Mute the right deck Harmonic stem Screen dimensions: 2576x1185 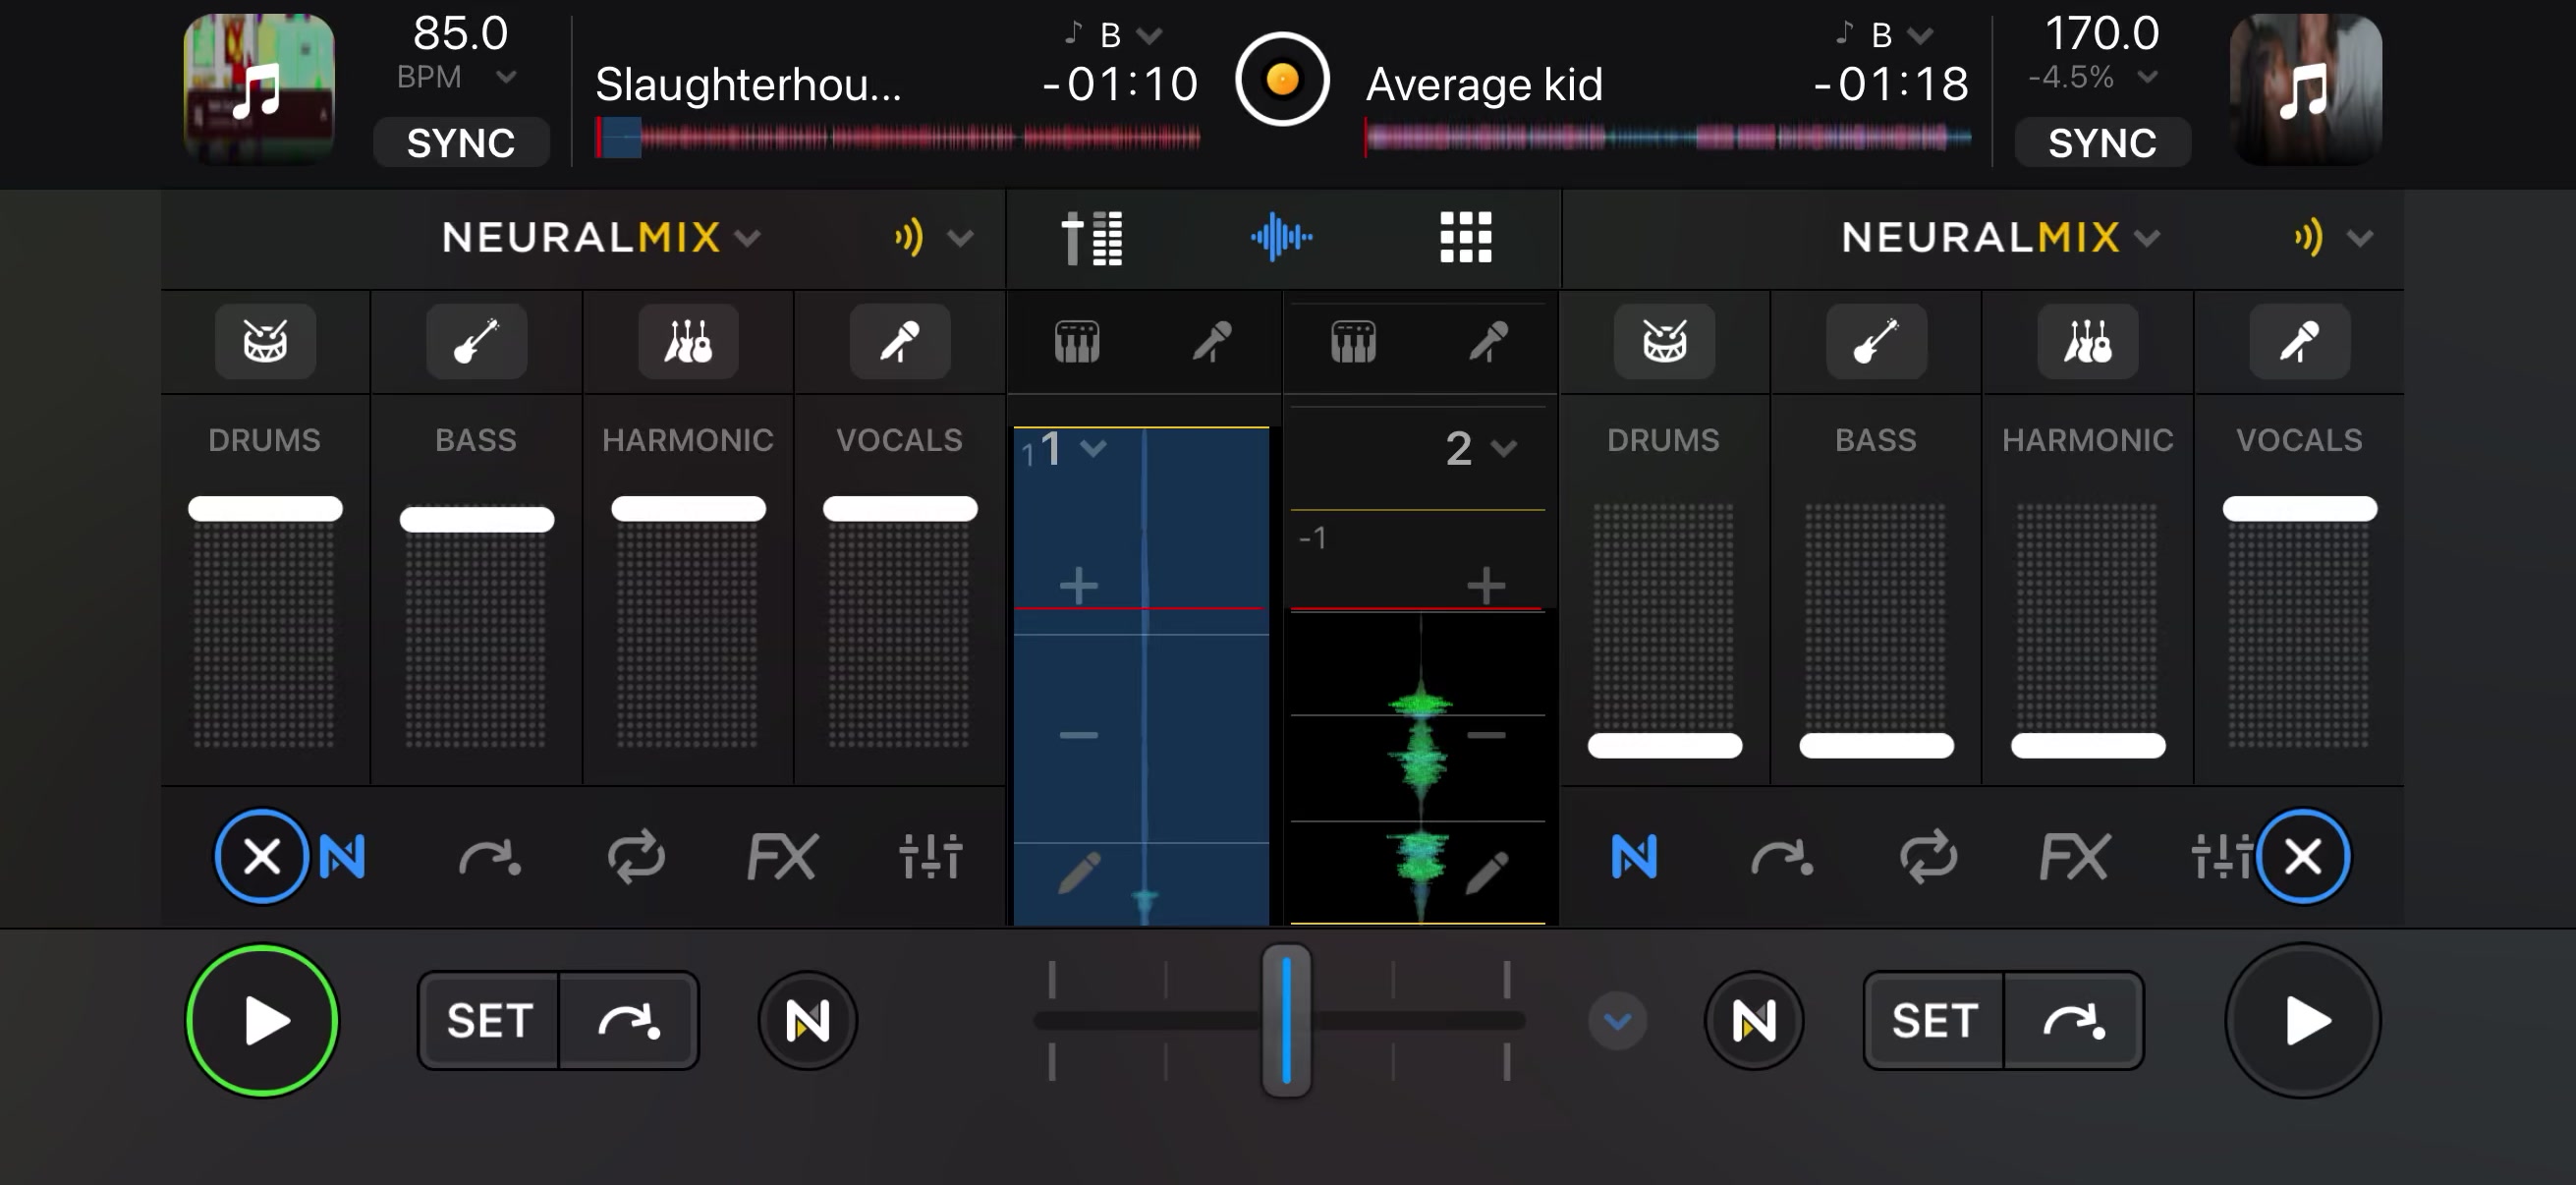2088,341
